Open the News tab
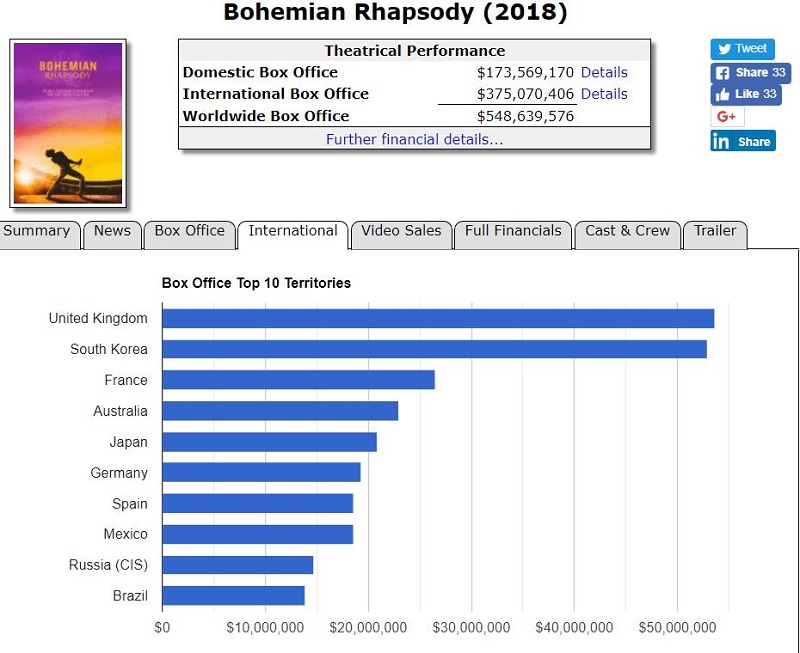Viewport: 800px width, 653px height. point(112,232)
